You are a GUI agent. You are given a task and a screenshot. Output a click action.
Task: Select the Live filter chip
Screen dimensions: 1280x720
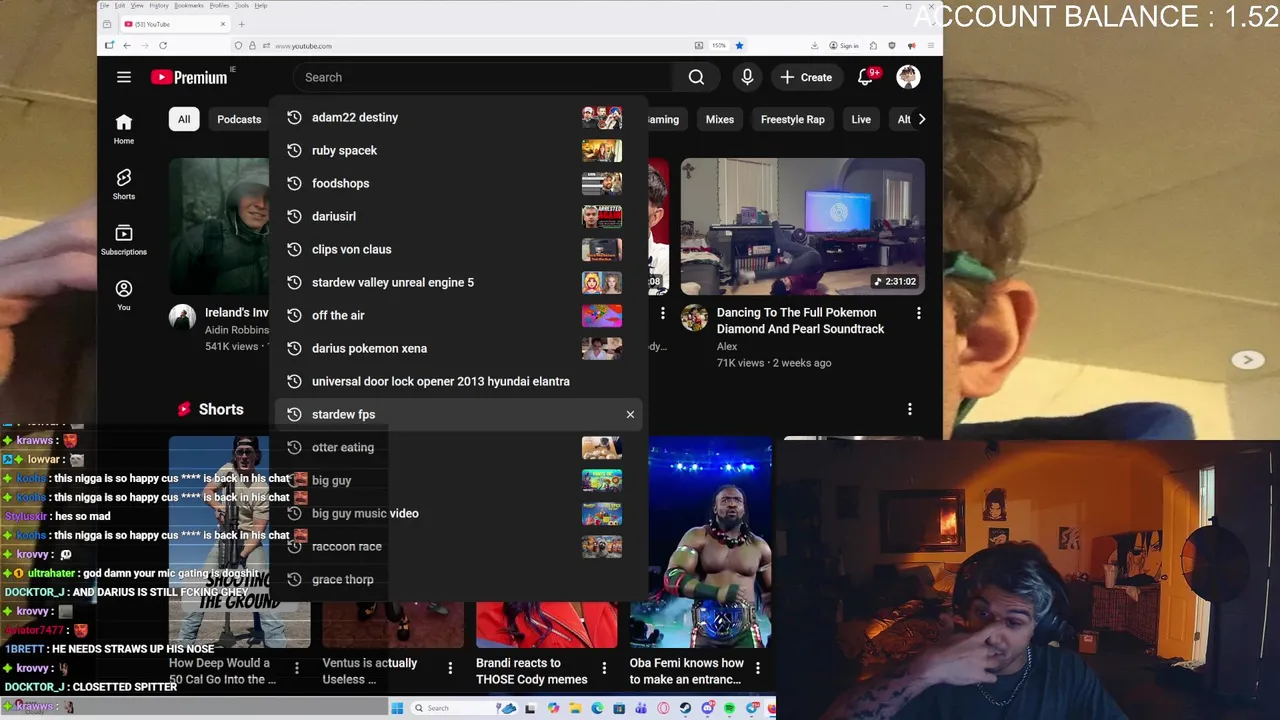pos(861,119)
